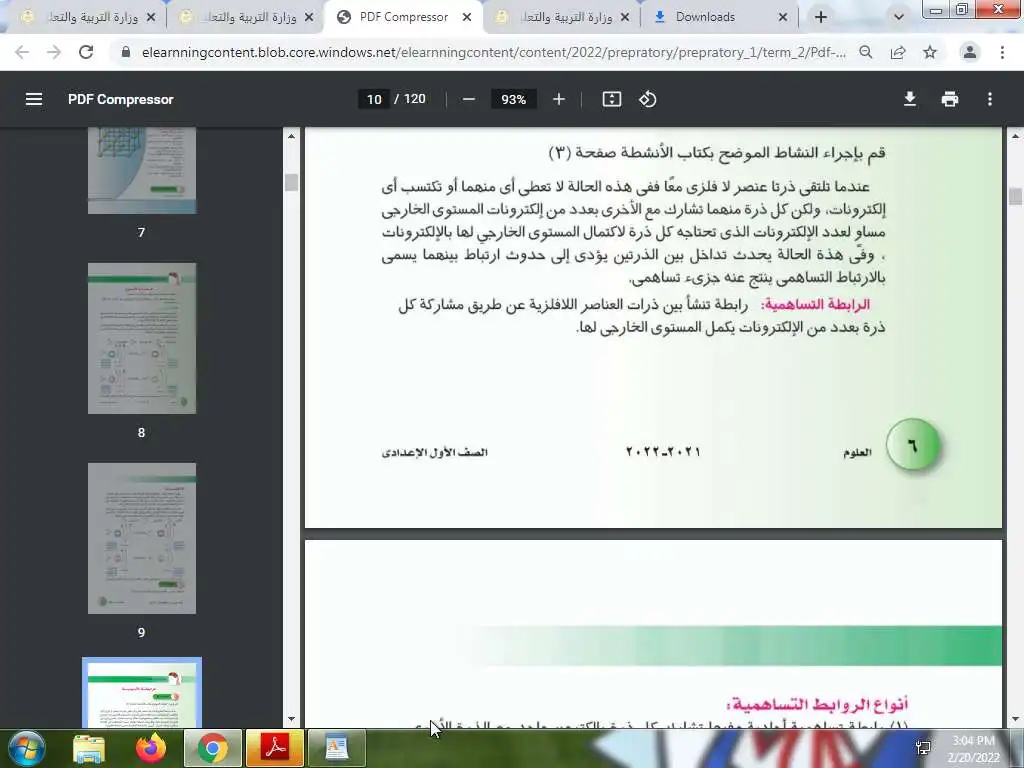View site security lock info
Image resolution: width=1024 pixels, height=768 pixels.
coord(126,52)
